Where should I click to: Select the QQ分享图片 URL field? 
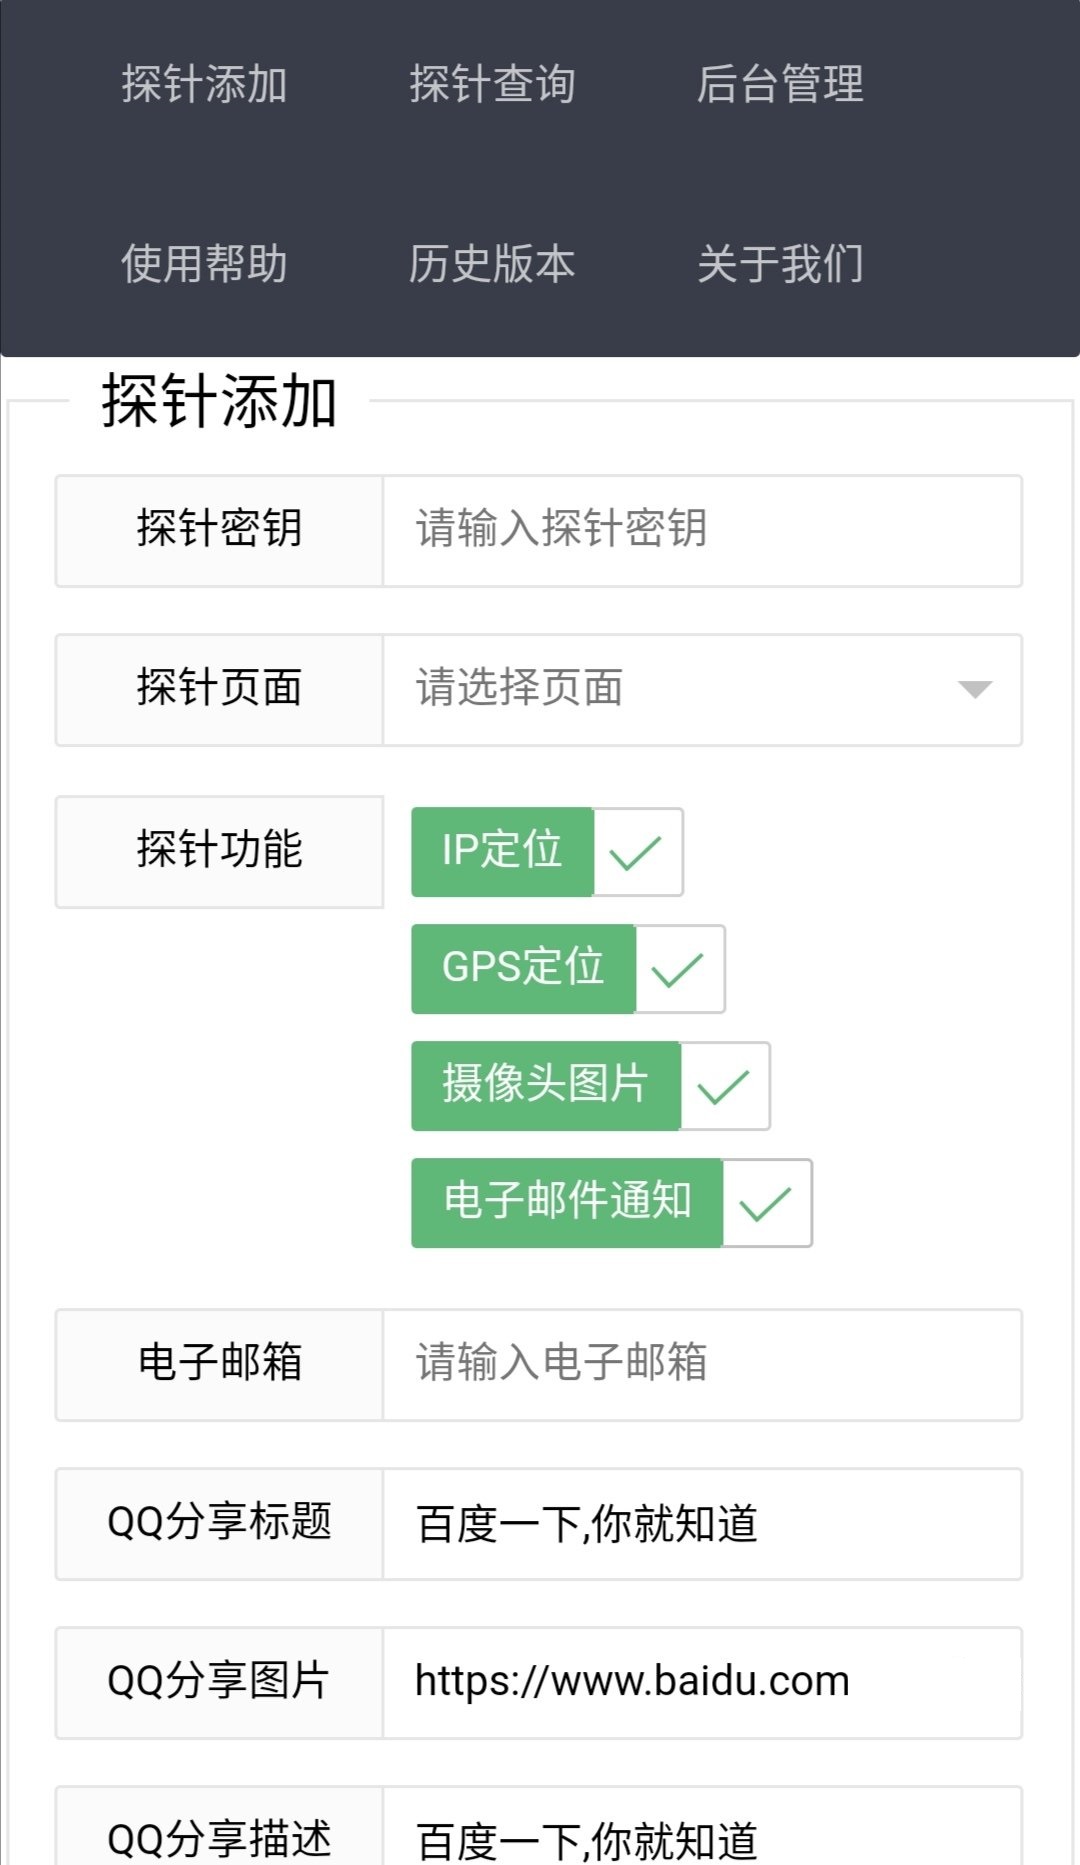tap(700, 1682)
